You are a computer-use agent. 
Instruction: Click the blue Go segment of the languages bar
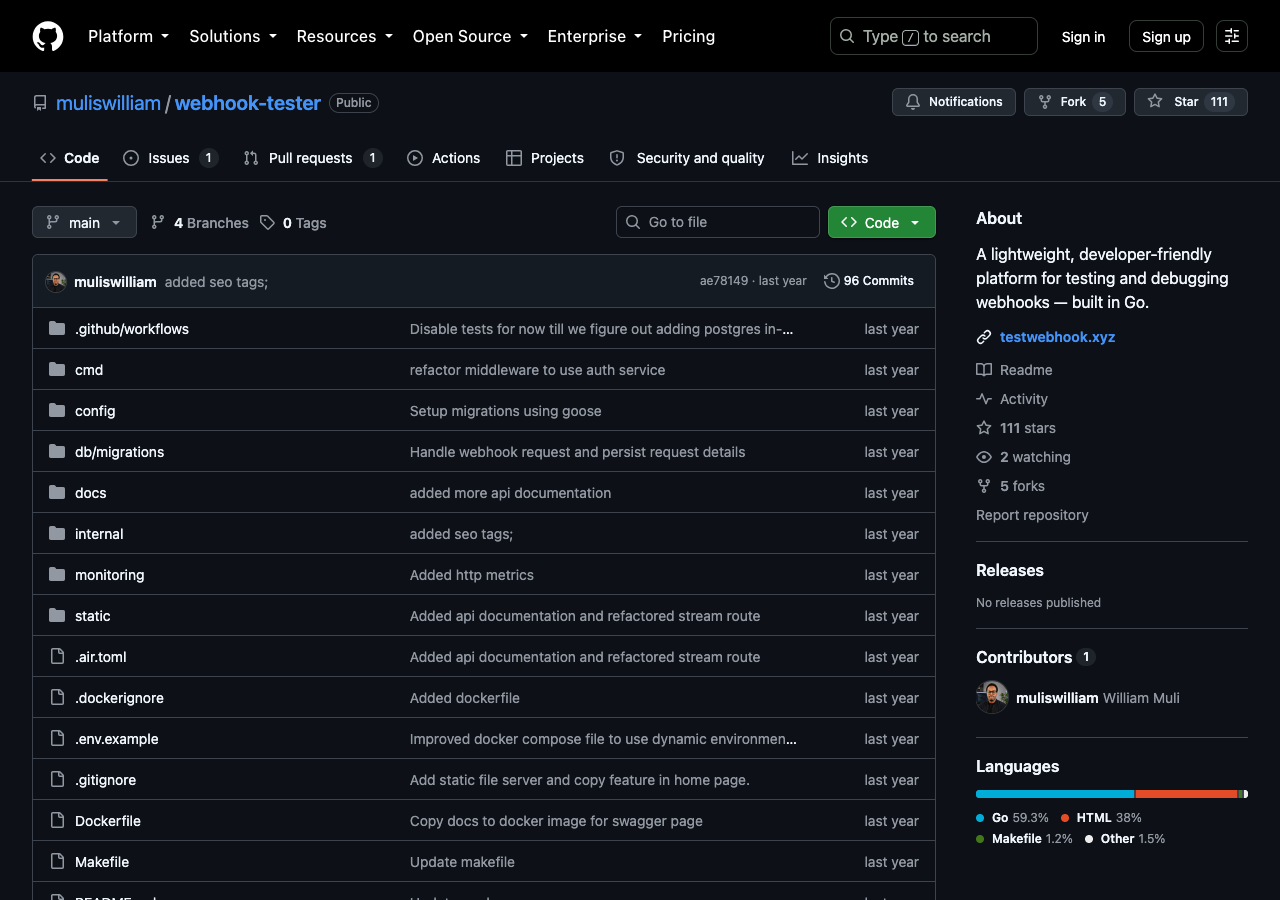[x=1055, y=794]
